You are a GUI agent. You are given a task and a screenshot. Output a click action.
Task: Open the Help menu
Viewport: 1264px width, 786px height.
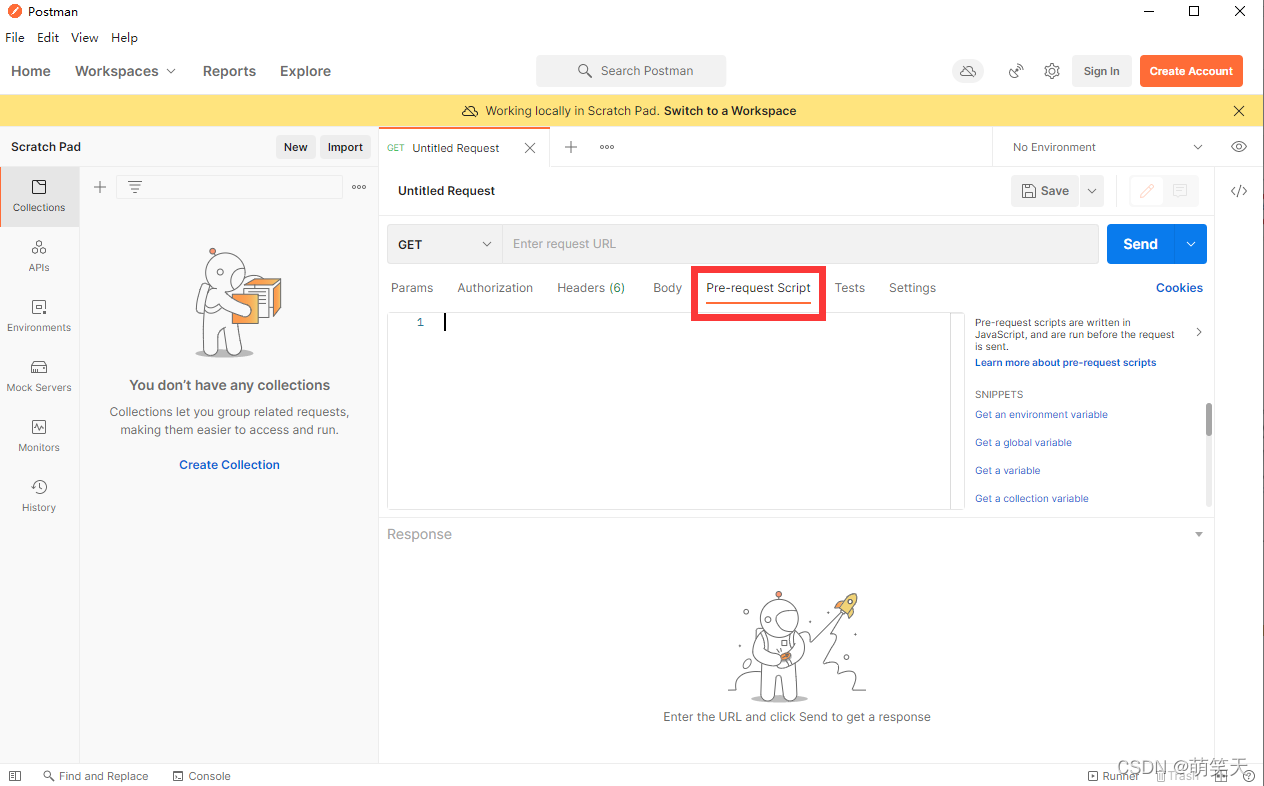[124, 37]
